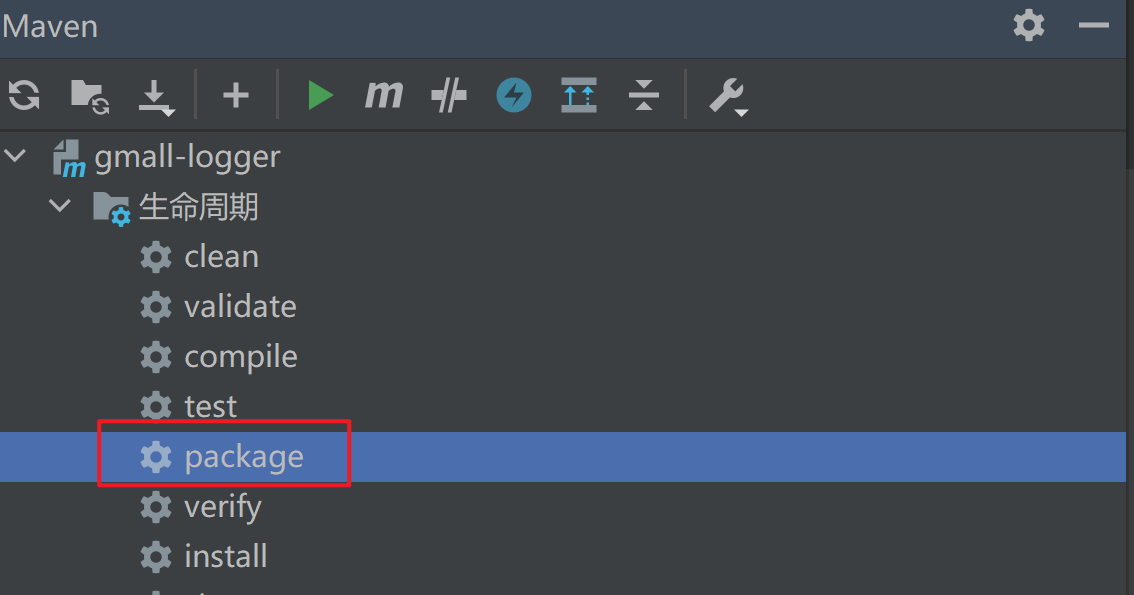This screenshot has width=1134, height=595.
Task: Download sources and documentation
Action: point(156,95)
